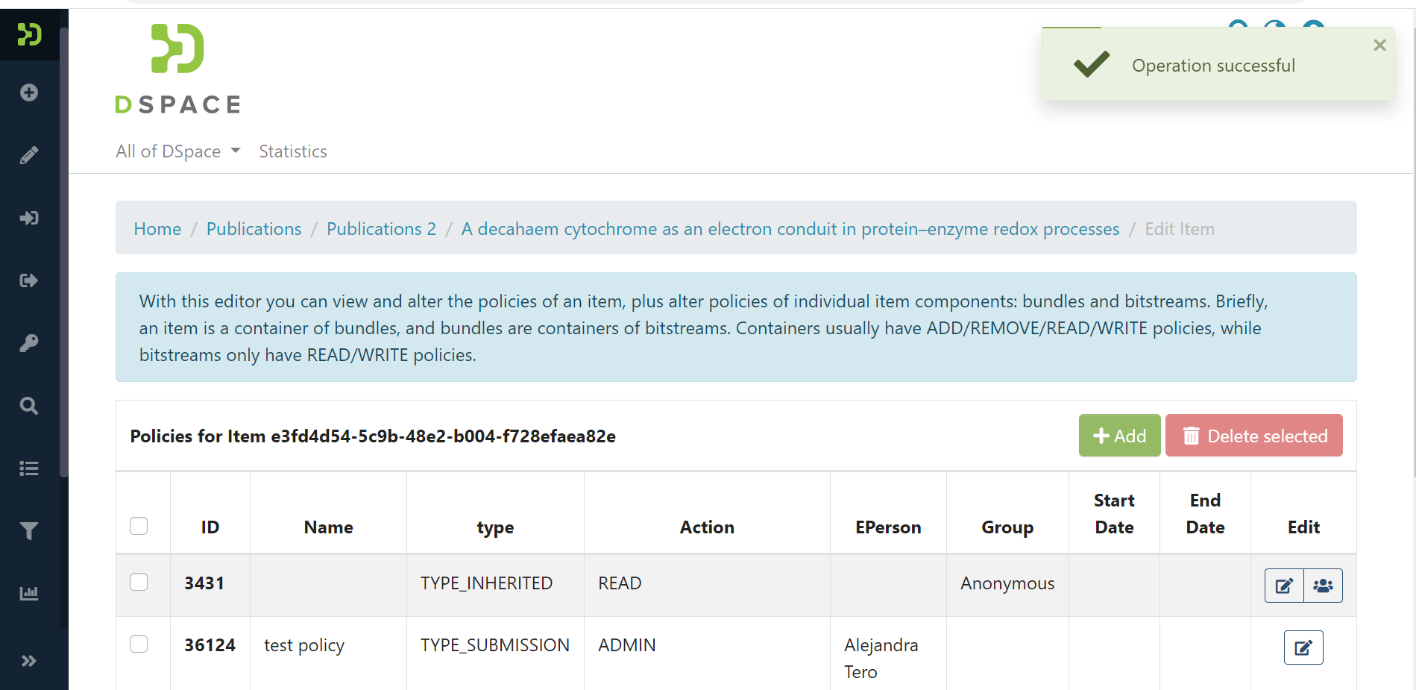1416x690 pixels.
Task: Toggle the select-all checkbox in table header
Action: [139, 526]
